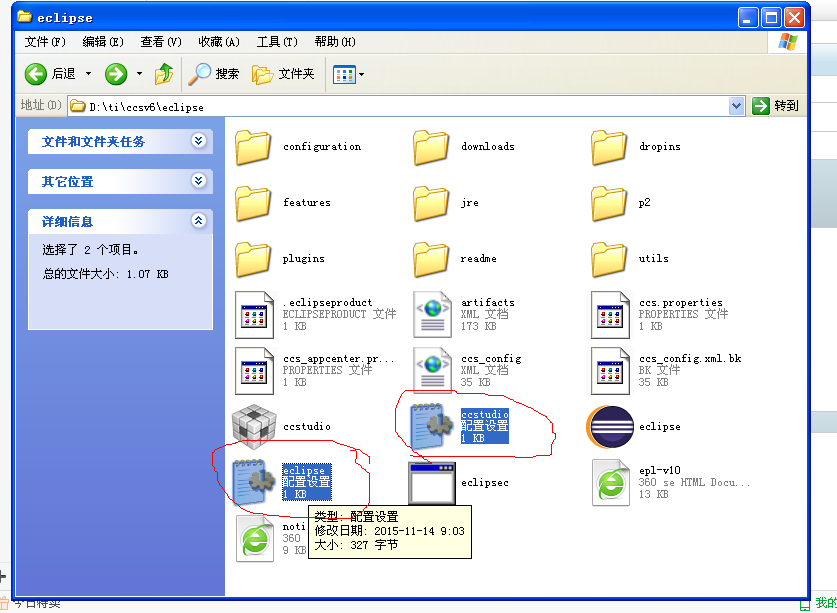Select the features folder icon
This screenshot has width=837, height=613.
[x=252, y=203]
